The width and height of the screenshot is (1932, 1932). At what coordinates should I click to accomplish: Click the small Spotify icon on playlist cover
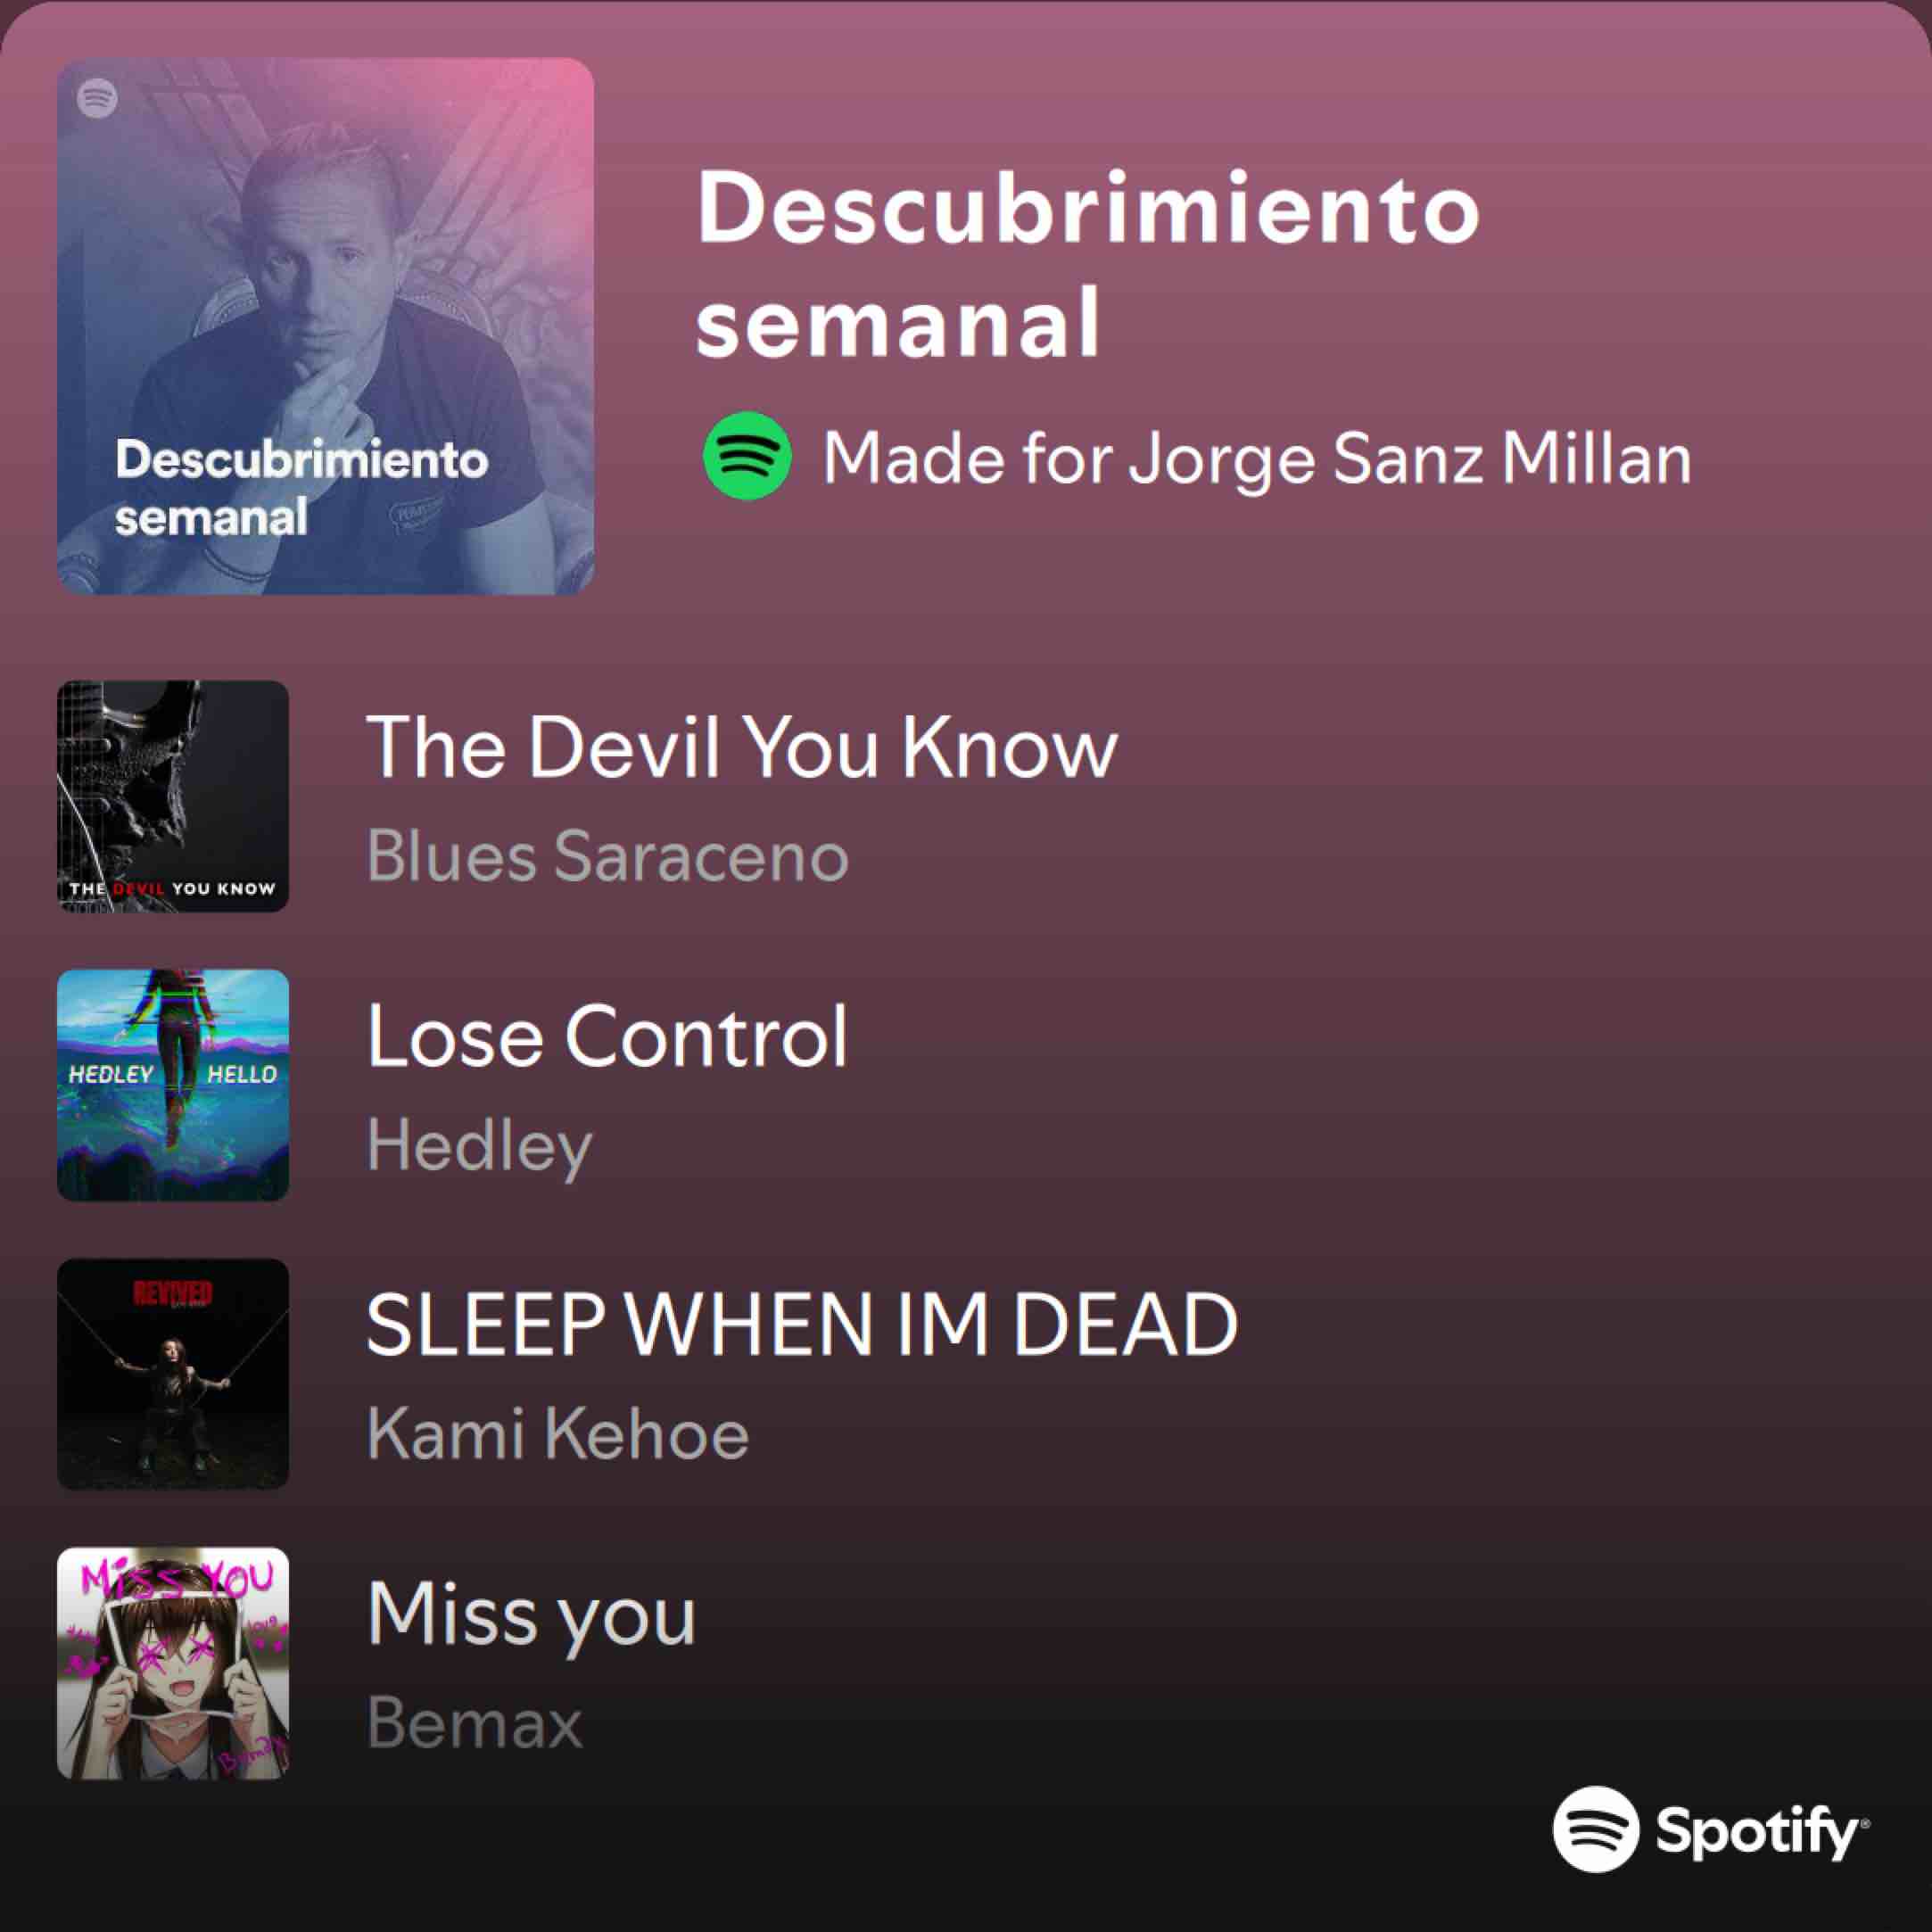coord(97,98)
